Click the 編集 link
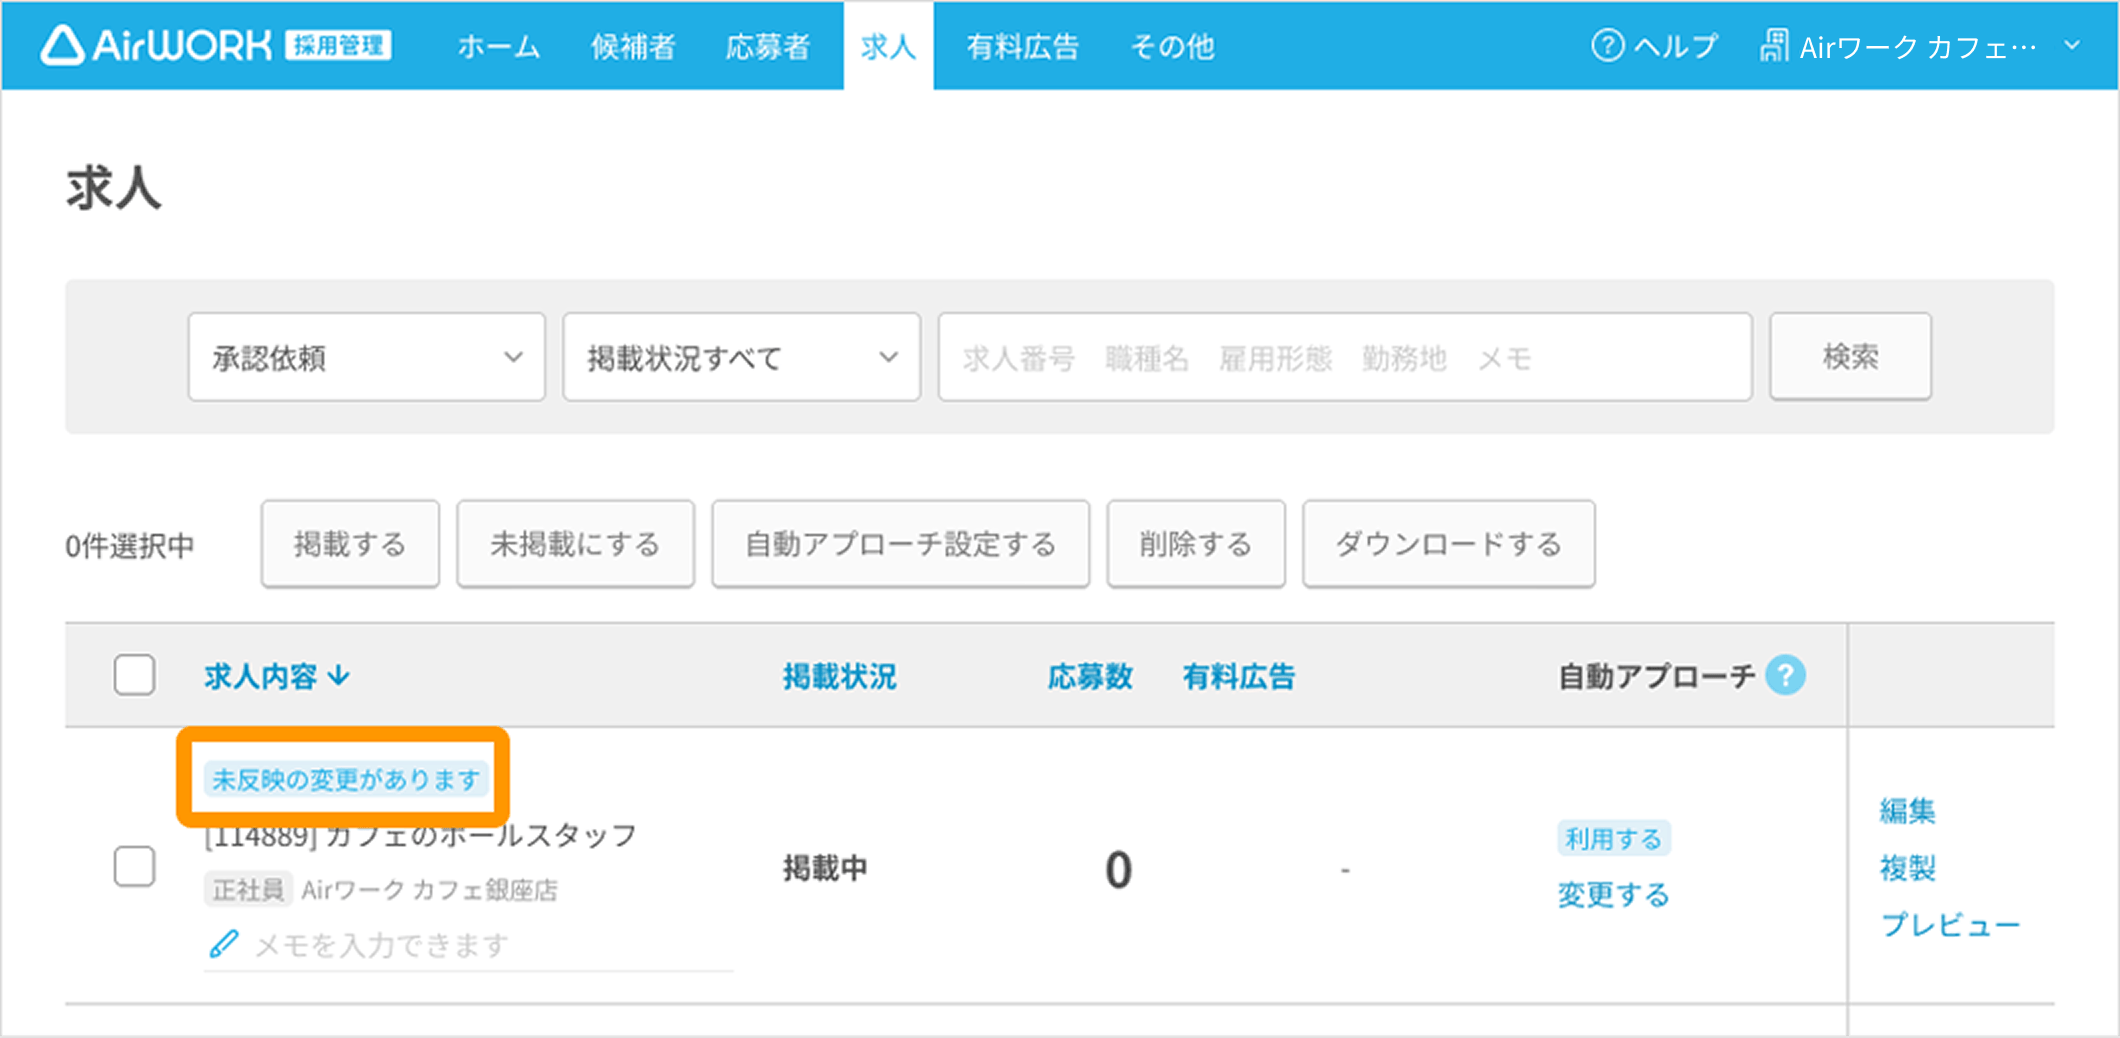2120x1038 pixels. pyautogui.click(x=1907, y=810)
